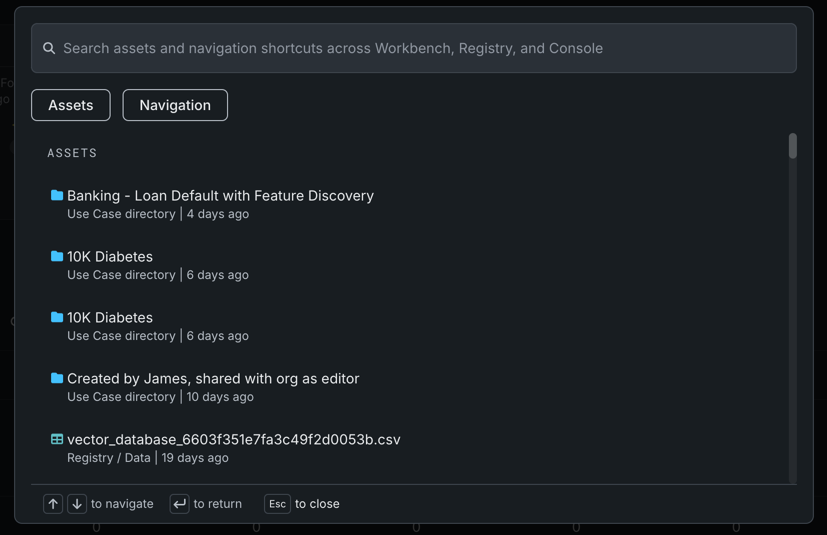Click folder icon beside Created by James
Viewport: 827px width, 535px height.
57,378
